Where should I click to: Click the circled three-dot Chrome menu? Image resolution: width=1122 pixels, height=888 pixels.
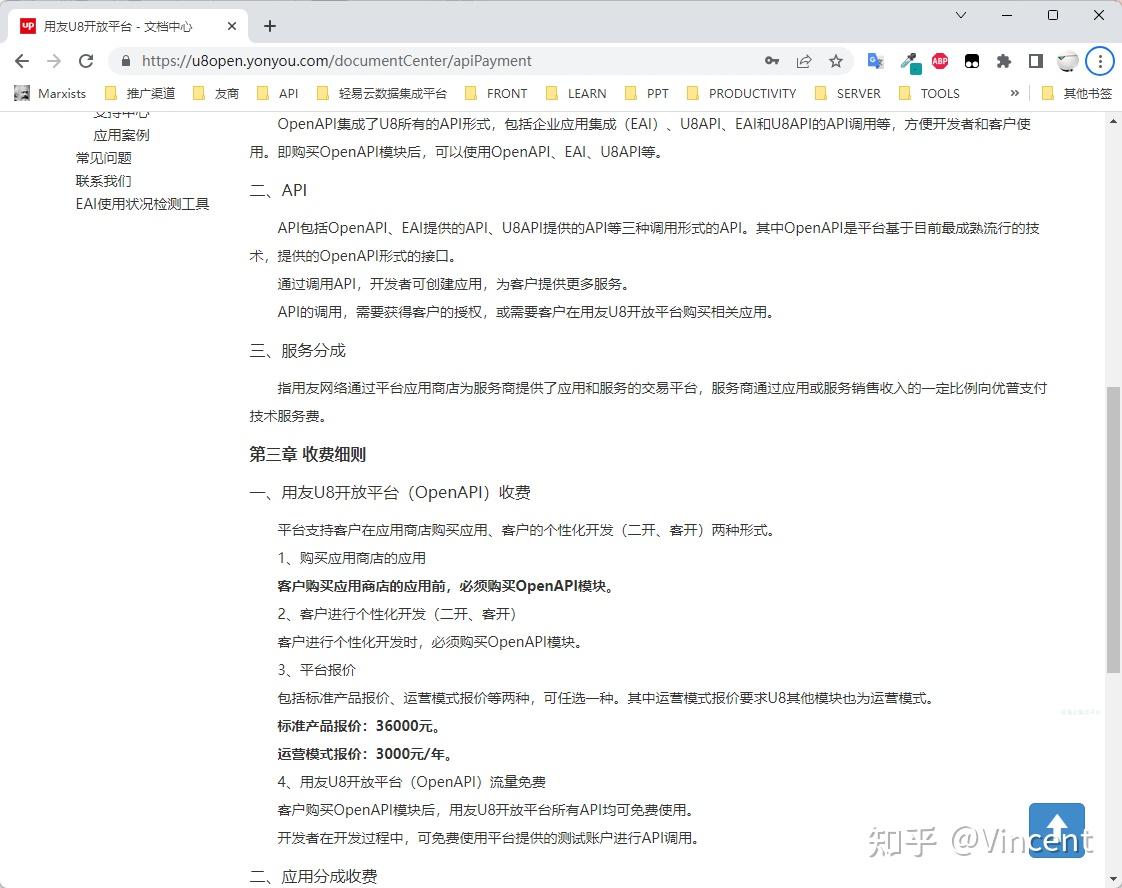1100,61
